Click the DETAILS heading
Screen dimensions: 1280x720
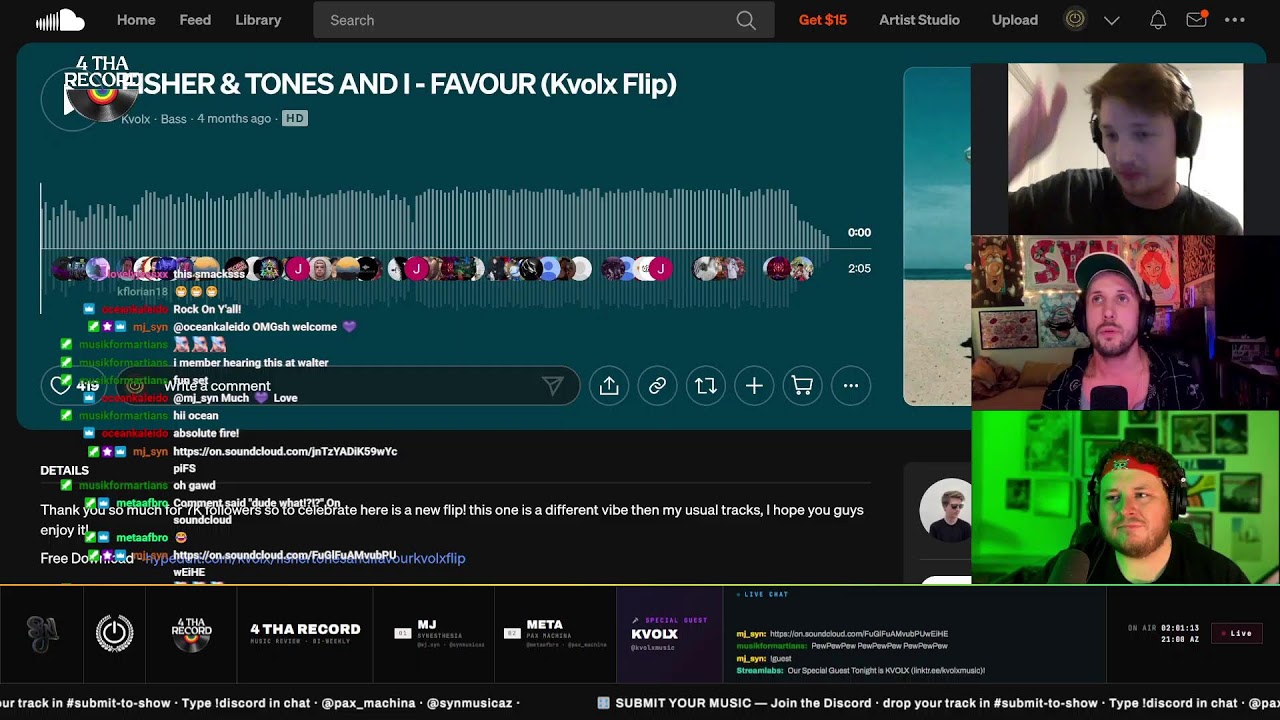pos(64,470)
